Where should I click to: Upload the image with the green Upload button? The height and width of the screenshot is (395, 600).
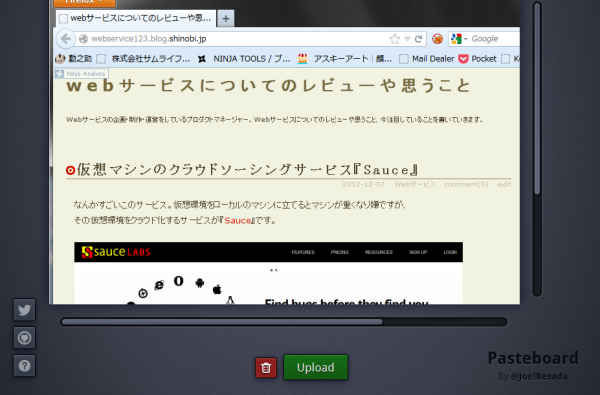(316, 367)
